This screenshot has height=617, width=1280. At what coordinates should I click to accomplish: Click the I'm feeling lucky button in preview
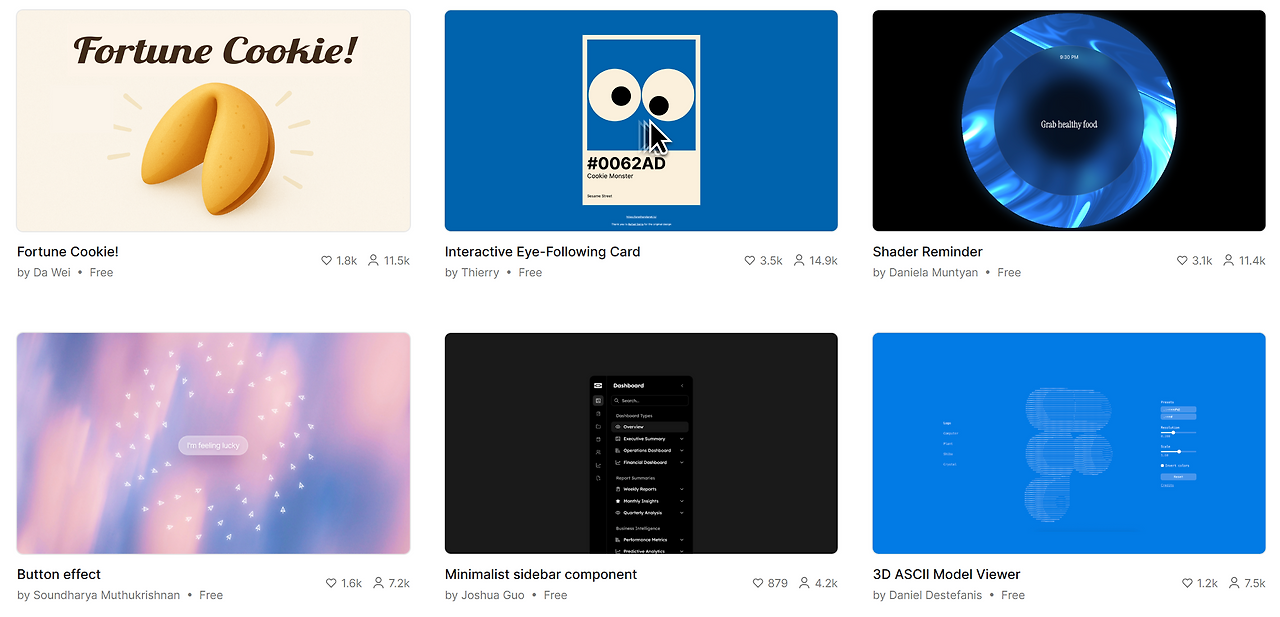point(213,445)
